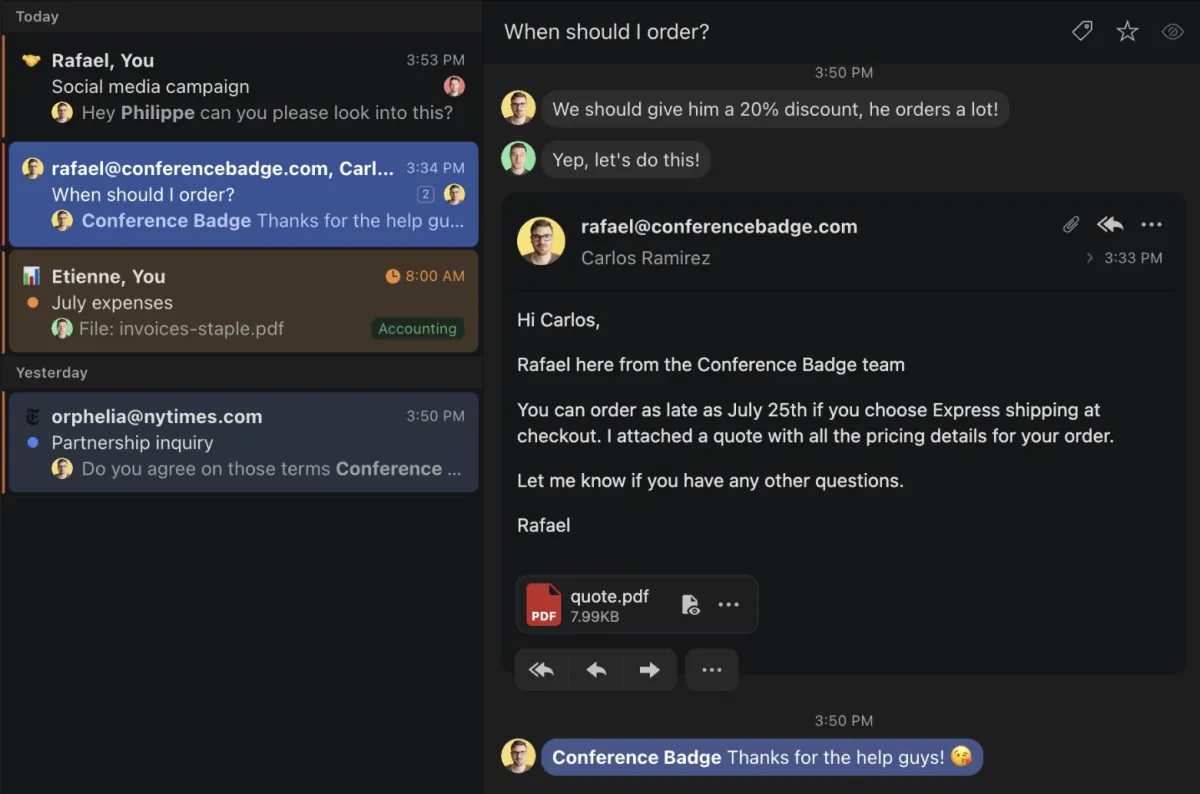Click the Philippe mention in thread preview

[x=158, y=112]
